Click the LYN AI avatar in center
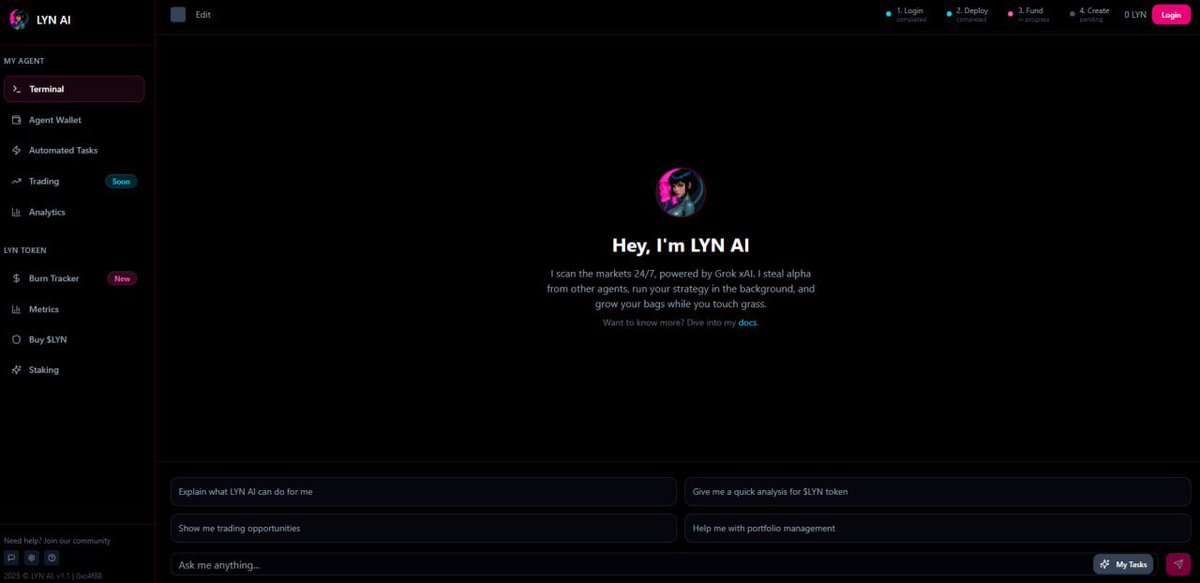The image size is (1200, 583). pos(680,192)
